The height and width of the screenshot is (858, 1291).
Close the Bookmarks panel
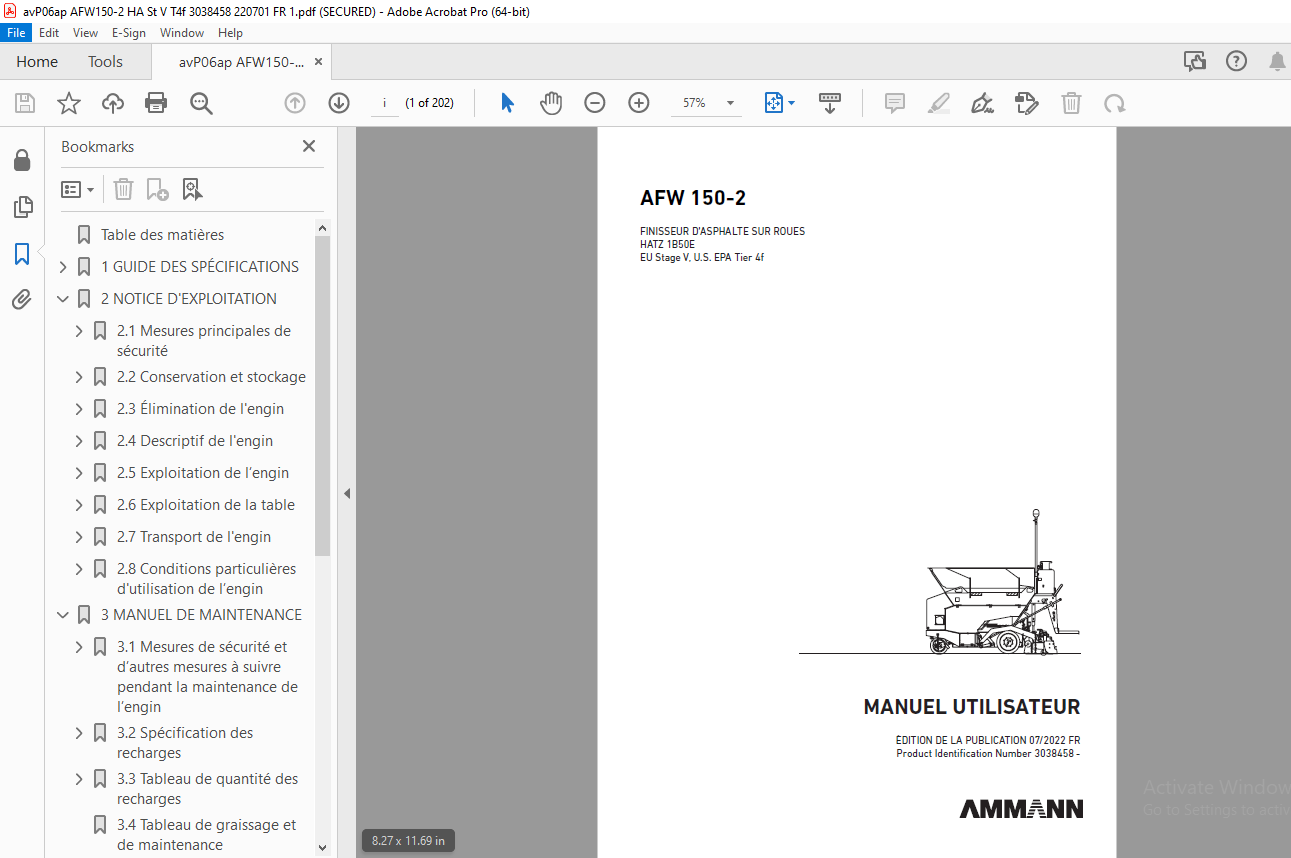point(309,146)
